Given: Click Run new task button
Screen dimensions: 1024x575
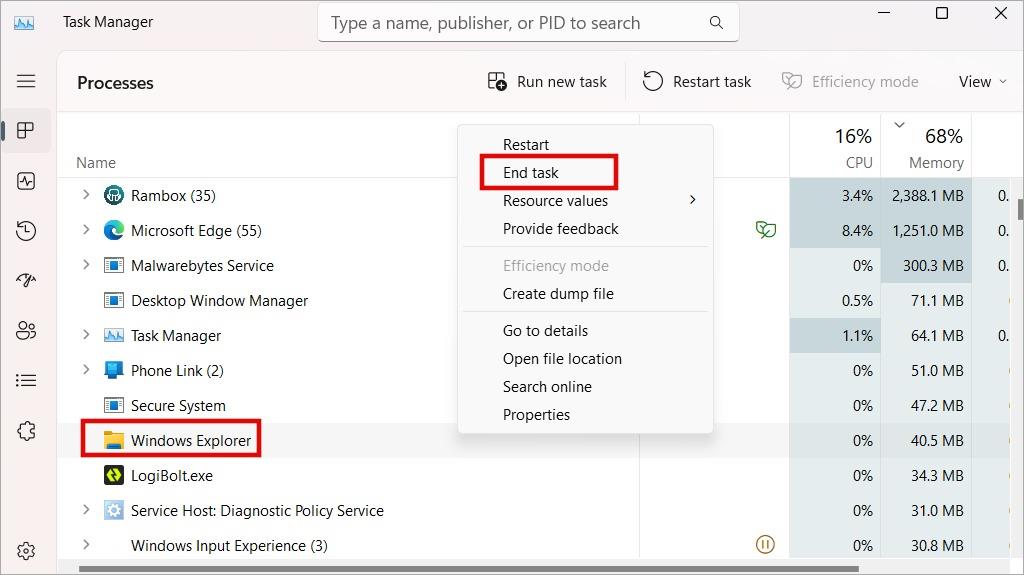Looking at the screenshot, I should click(x=547, y=82).
